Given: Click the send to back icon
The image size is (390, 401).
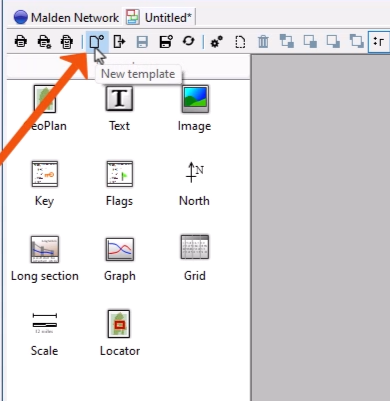Looking at the screenshot, I should (356, 41).
